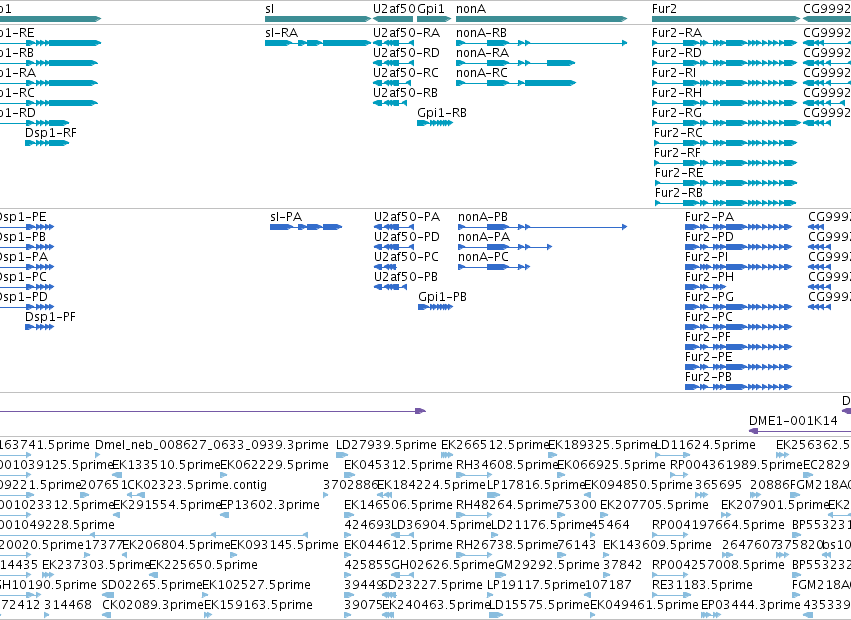Choose the Fur2-RH transcript label
The image size is (851, 620).
(x=677, y=93)
